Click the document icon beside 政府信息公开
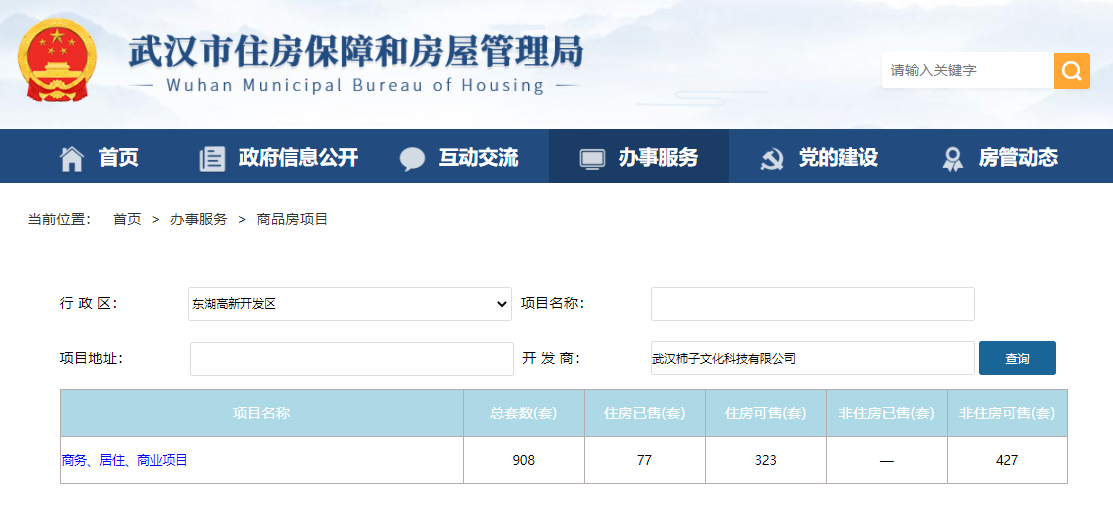Viewport: 1113px width, 506px height. point(212,158)
